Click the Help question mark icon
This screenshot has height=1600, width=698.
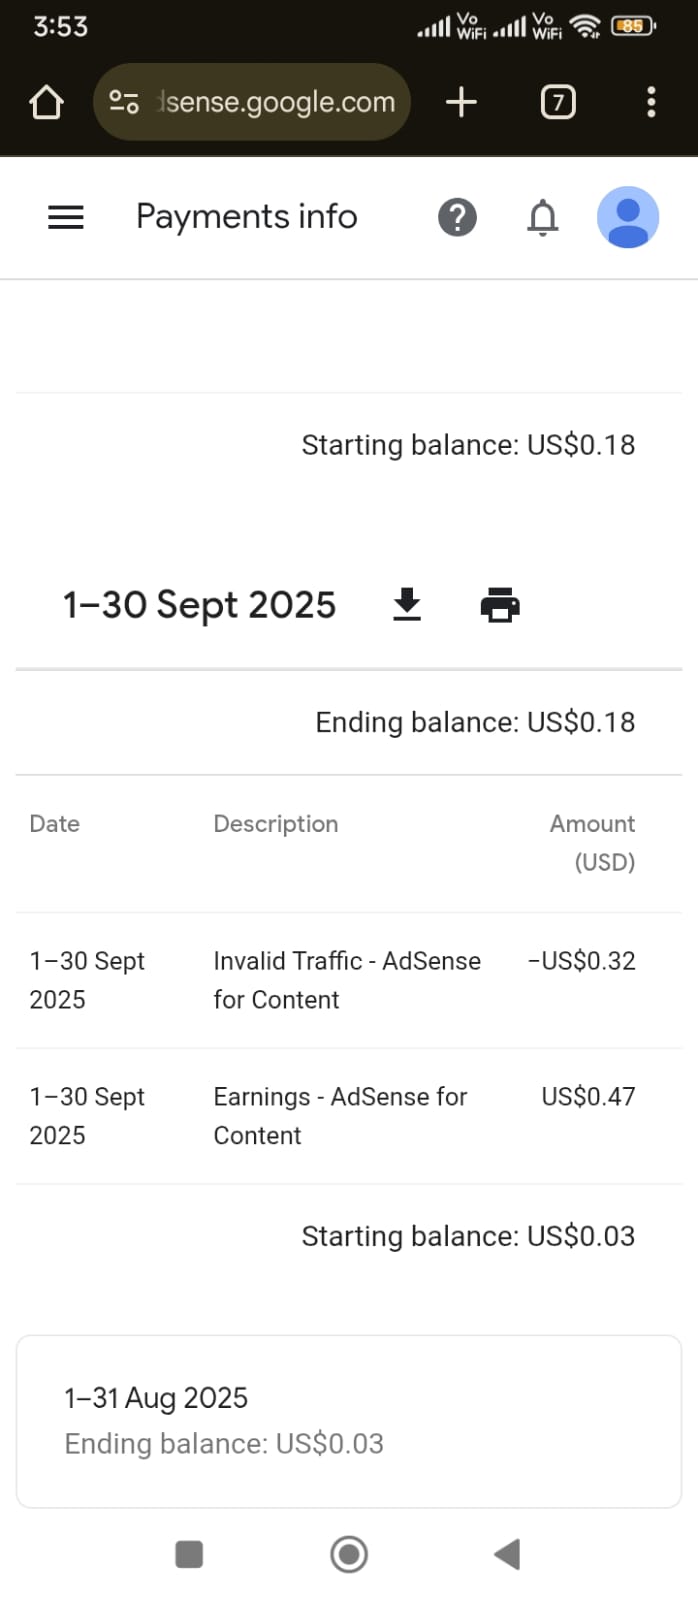click(458, 217)
